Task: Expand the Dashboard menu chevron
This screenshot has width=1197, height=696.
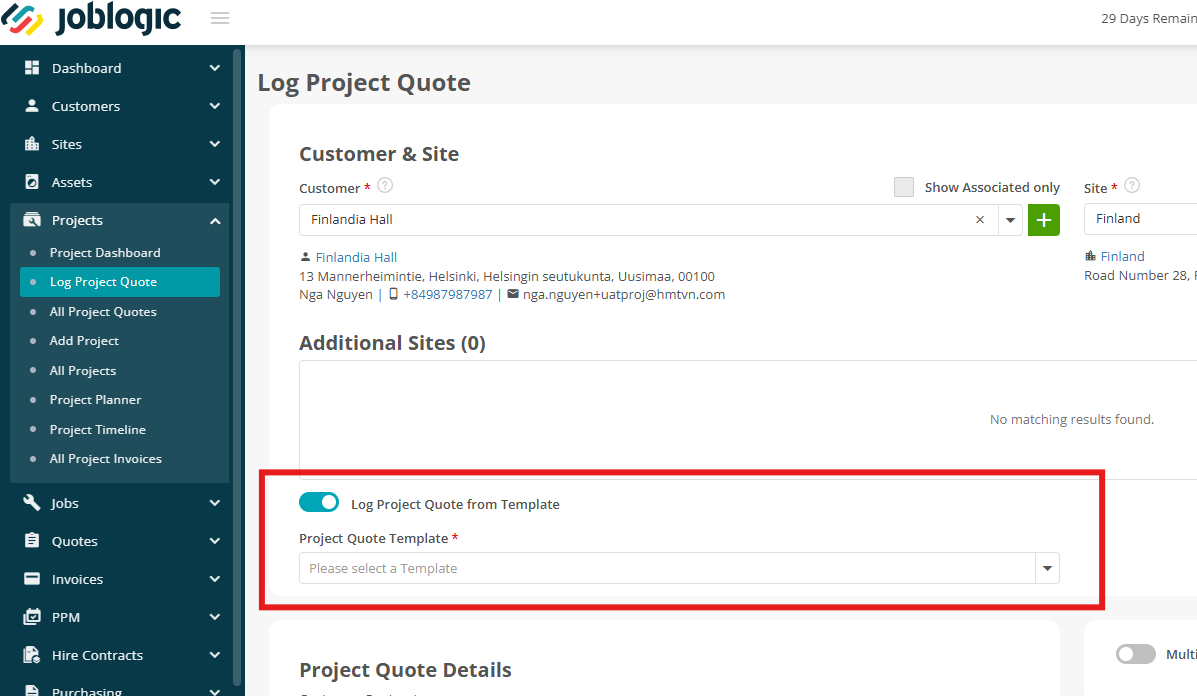Action: tap(215, 68)
